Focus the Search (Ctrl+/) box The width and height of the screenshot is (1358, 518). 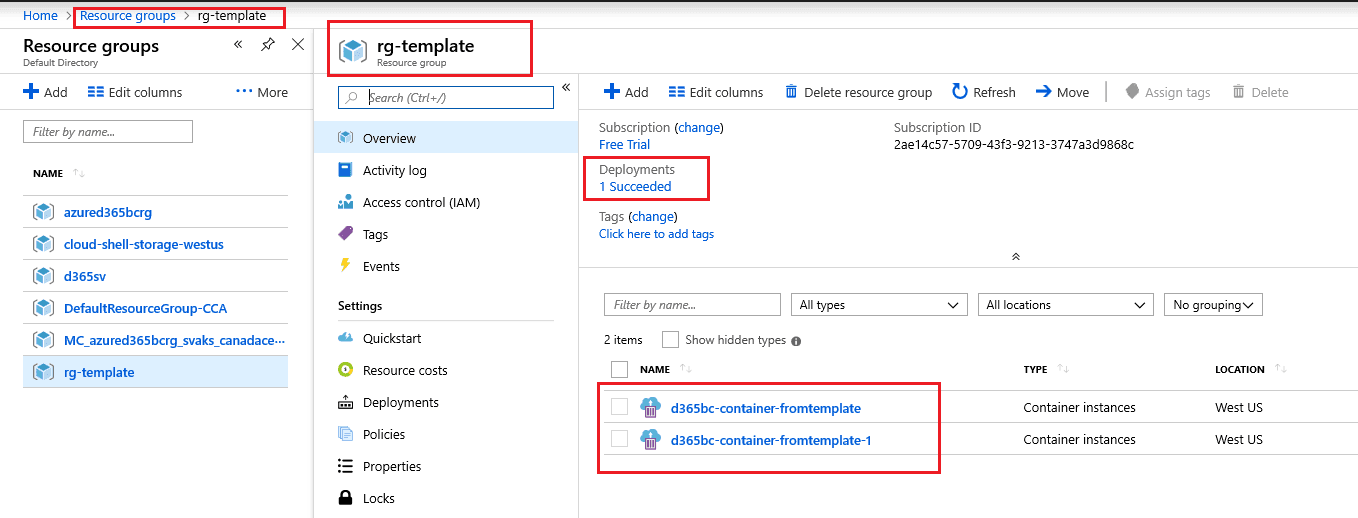446,97
